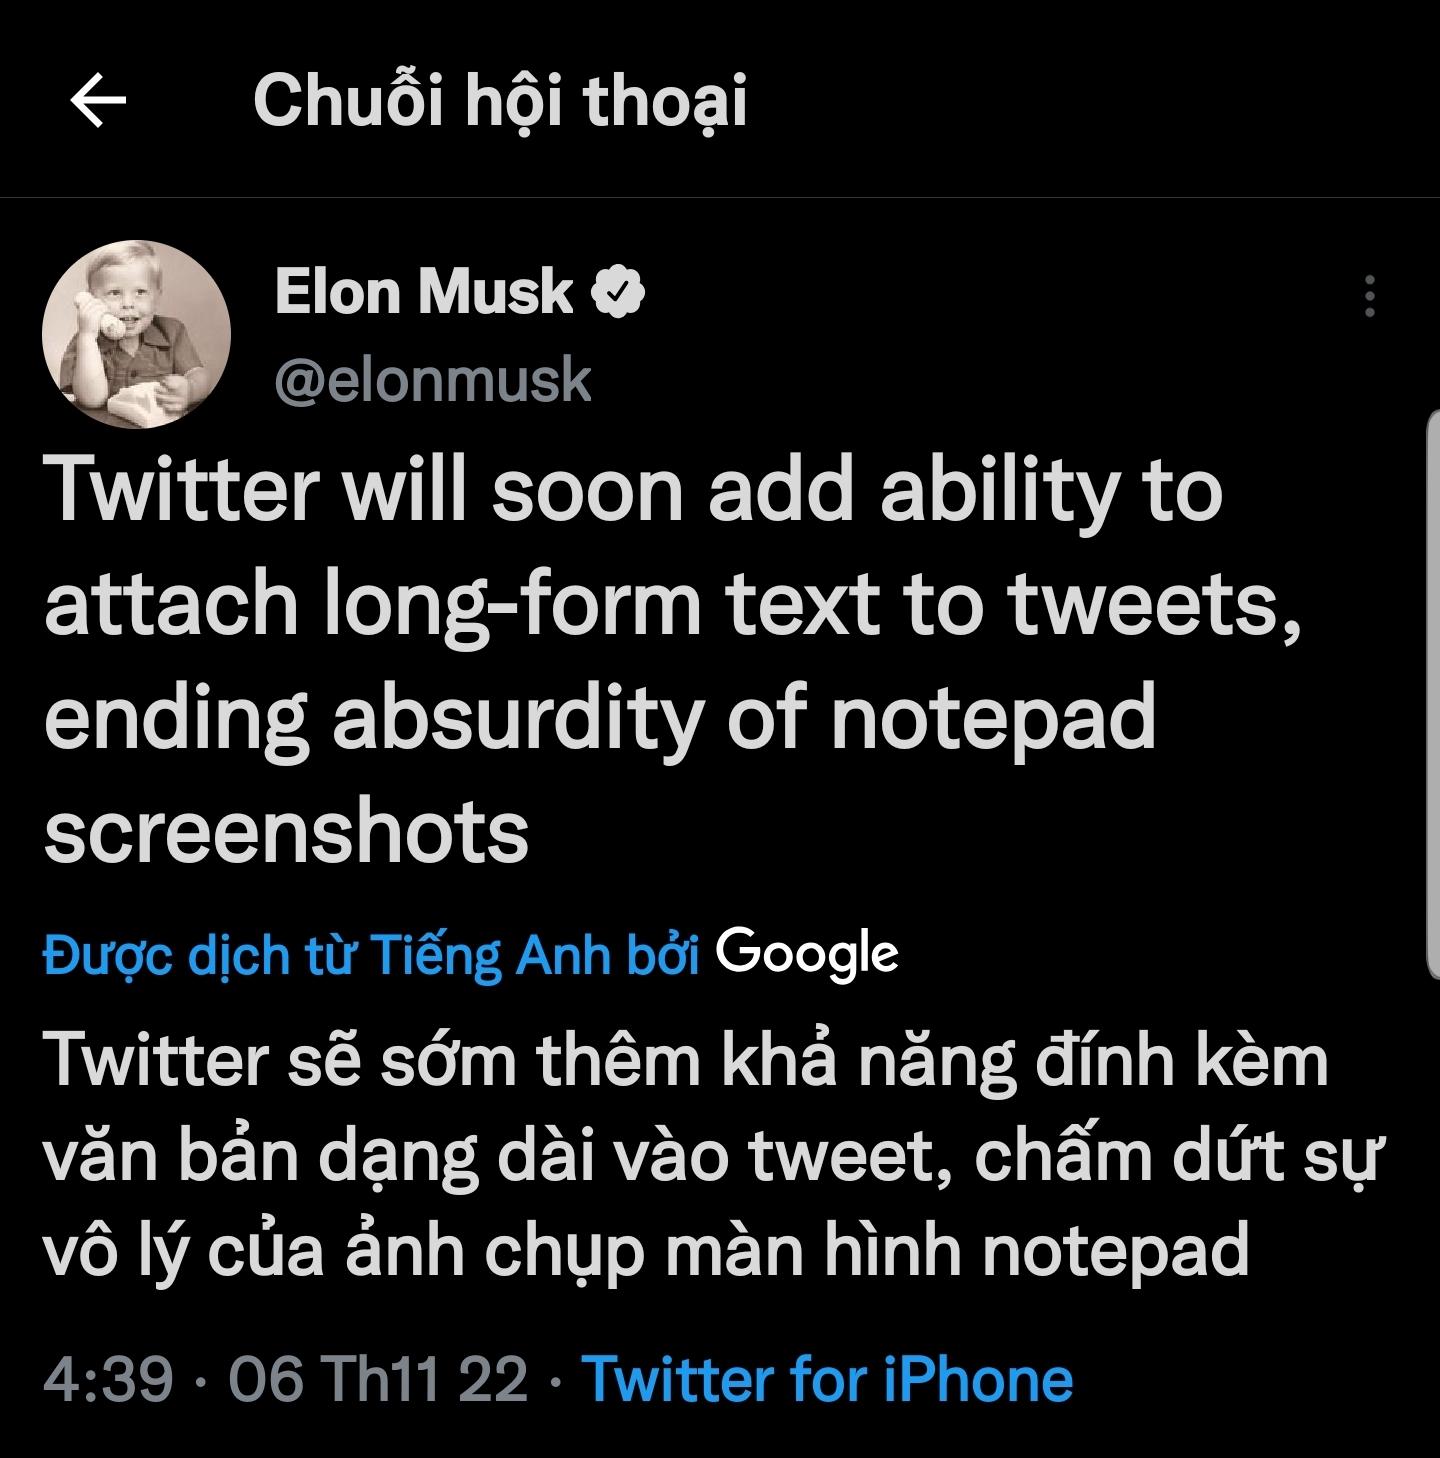Click the 4:39 tweet time

(x=108, y=1379)
